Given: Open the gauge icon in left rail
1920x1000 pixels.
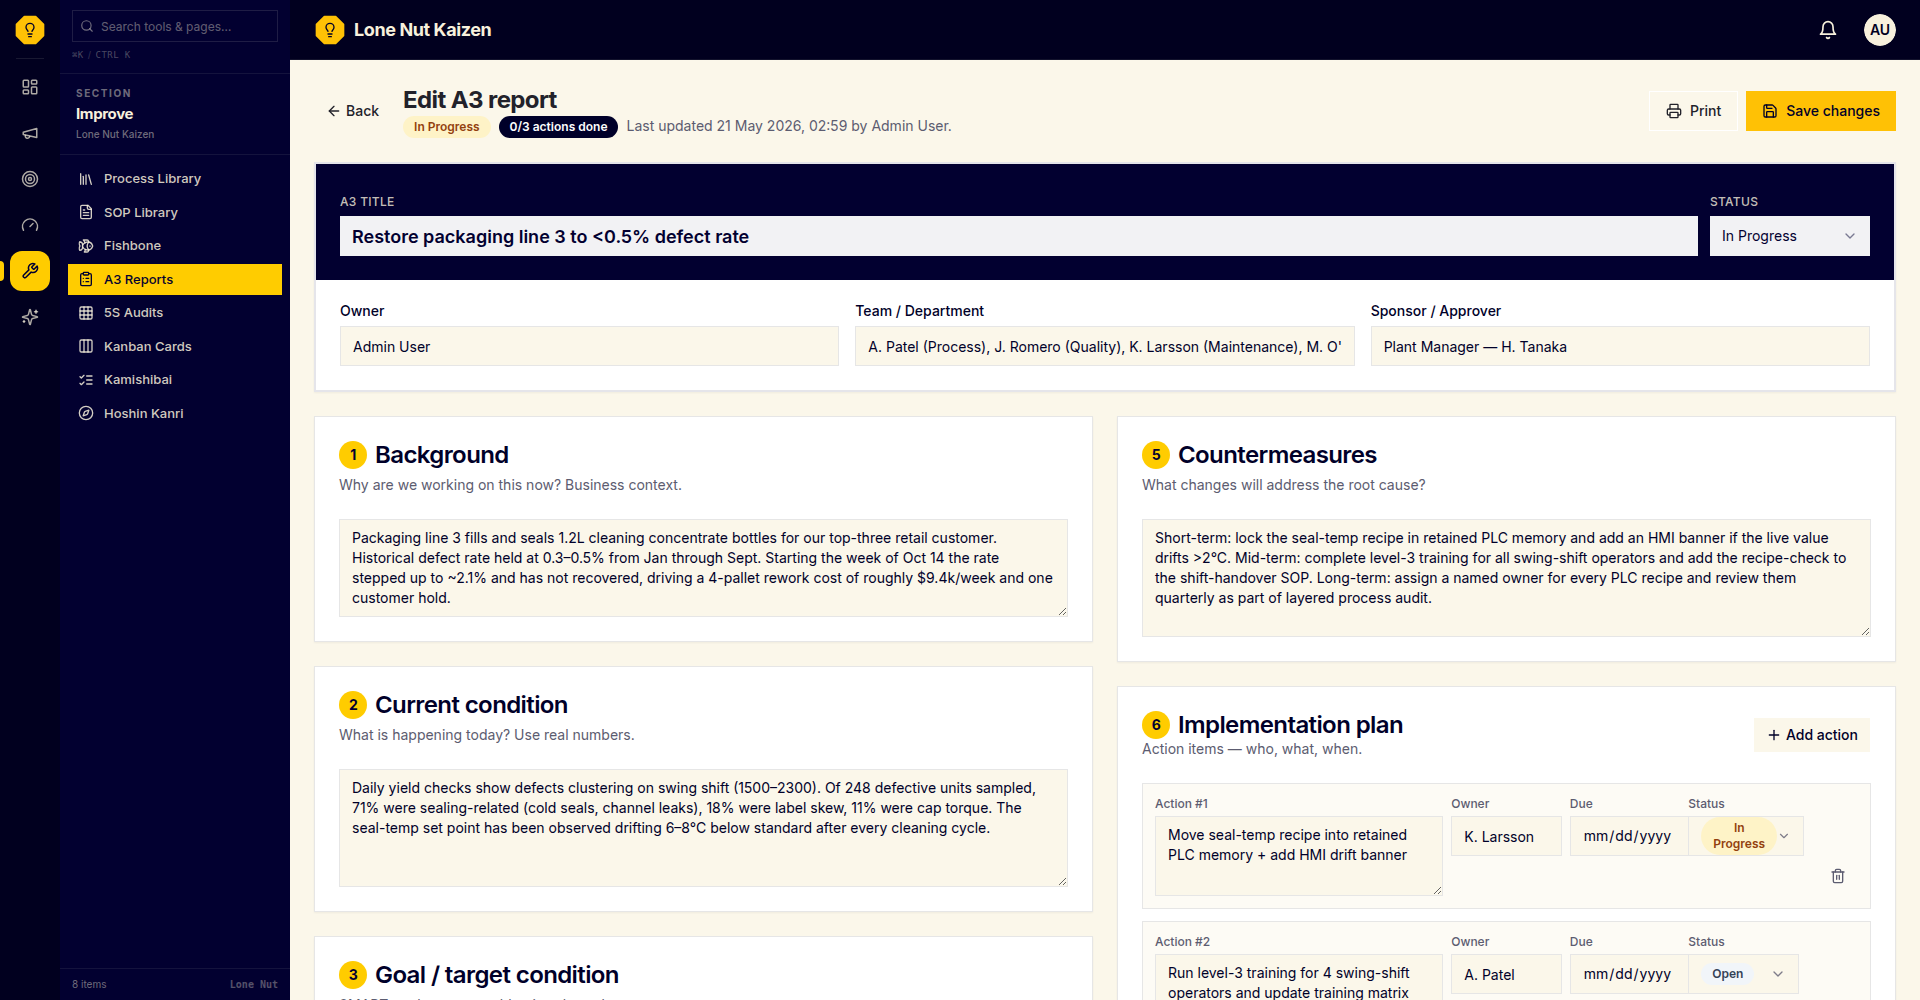Looking at the screenshot, I should point(30,225).
